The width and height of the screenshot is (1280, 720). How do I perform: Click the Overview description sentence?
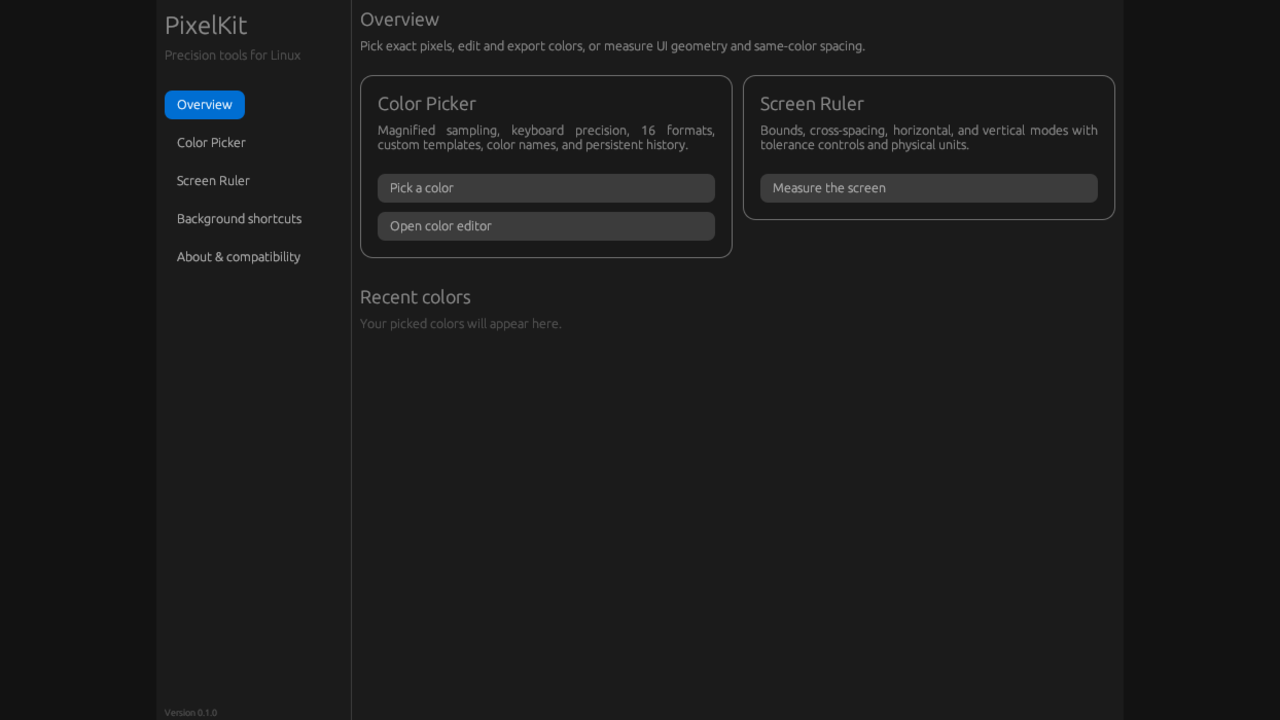612,46
